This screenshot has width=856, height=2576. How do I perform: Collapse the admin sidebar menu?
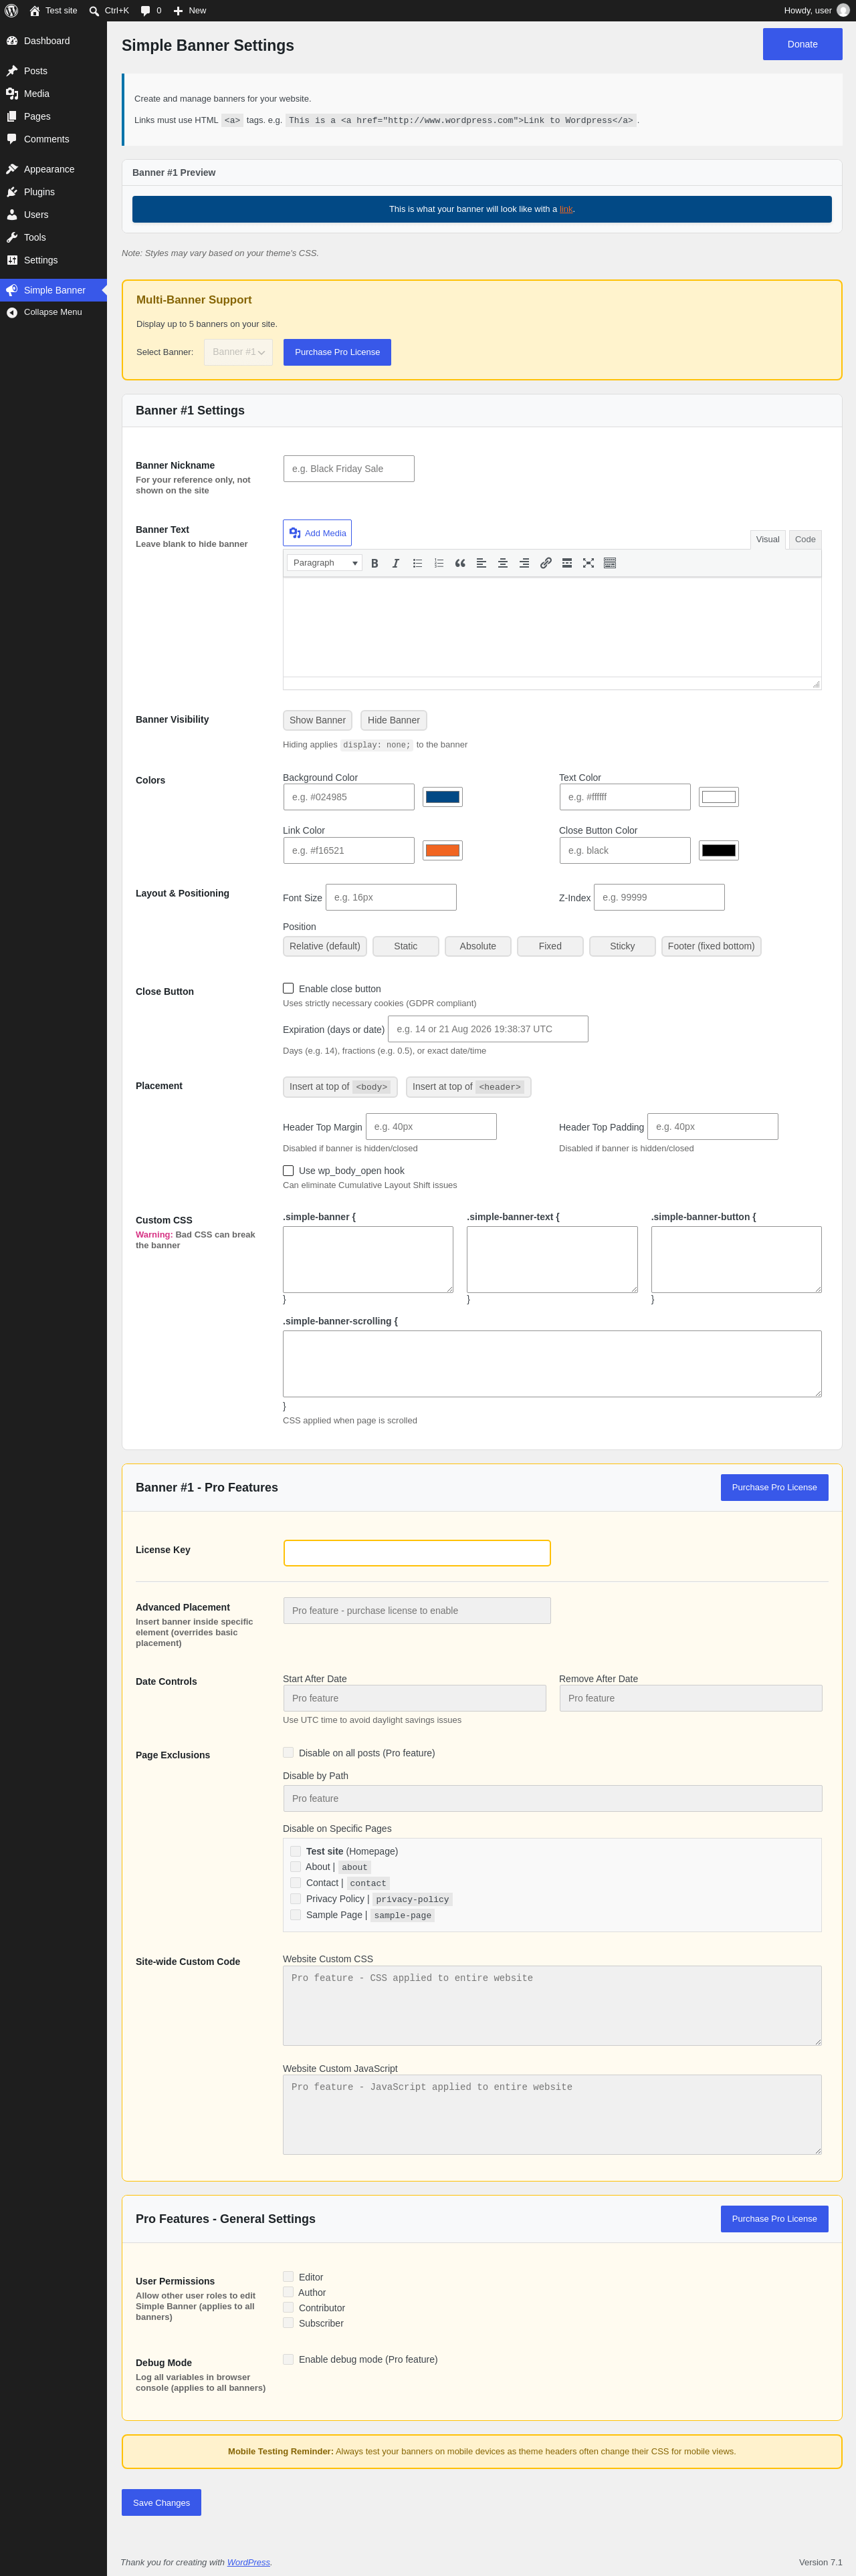[x=53, y=312]
